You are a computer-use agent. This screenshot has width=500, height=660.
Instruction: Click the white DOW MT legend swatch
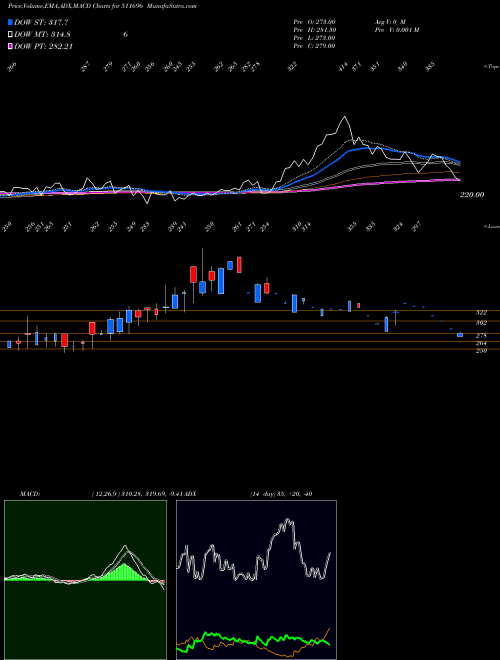[x=10, y=34]
